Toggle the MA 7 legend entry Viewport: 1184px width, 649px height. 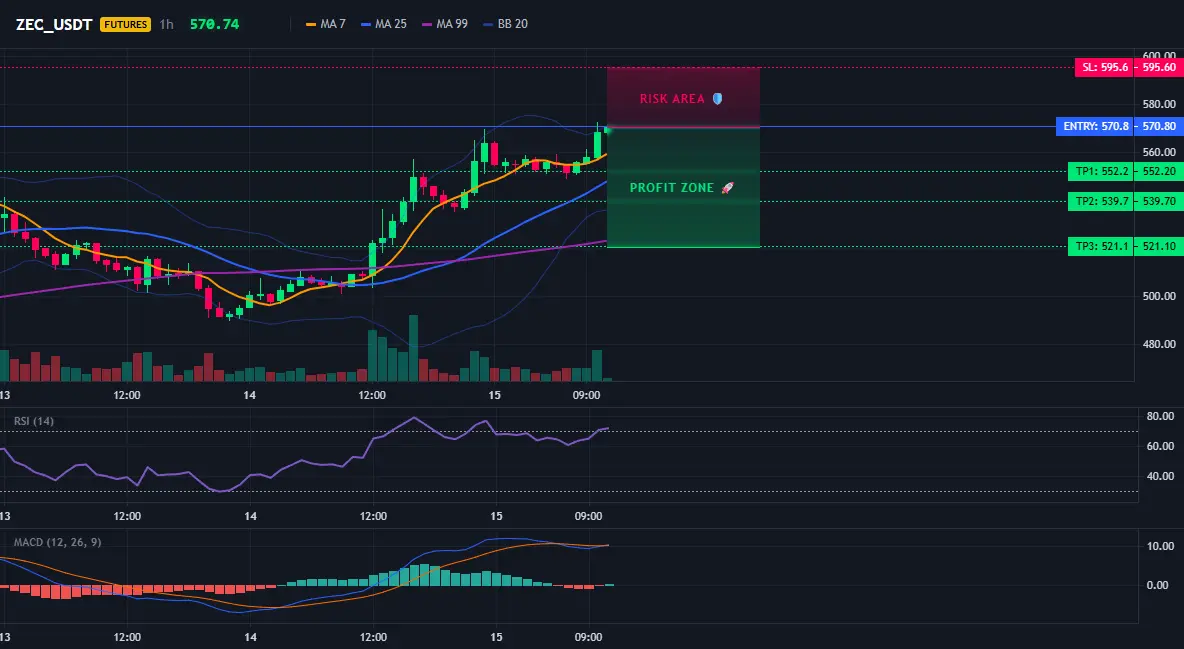[x=325, y=24]
